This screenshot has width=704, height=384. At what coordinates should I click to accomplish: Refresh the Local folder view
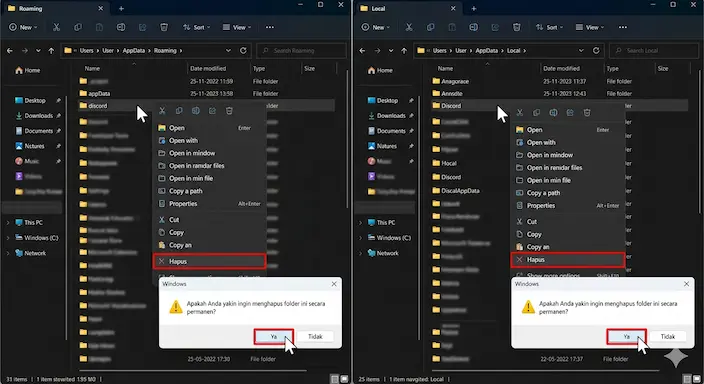coord(596,50)
